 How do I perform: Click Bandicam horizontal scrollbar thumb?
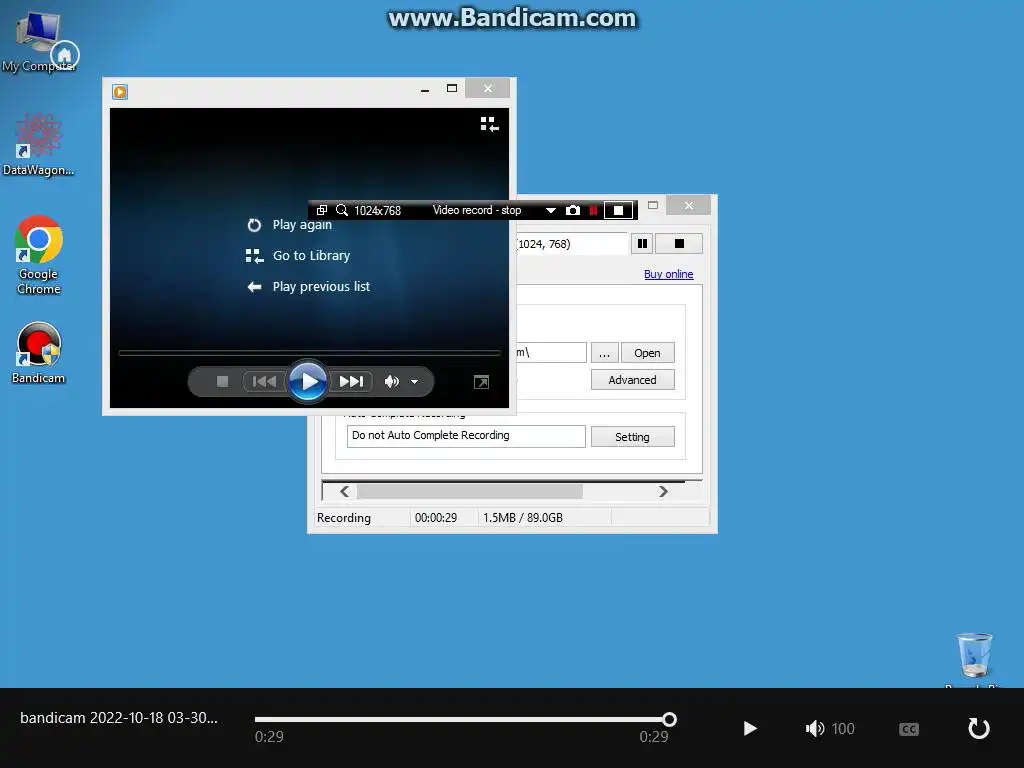tap(470, 491)
